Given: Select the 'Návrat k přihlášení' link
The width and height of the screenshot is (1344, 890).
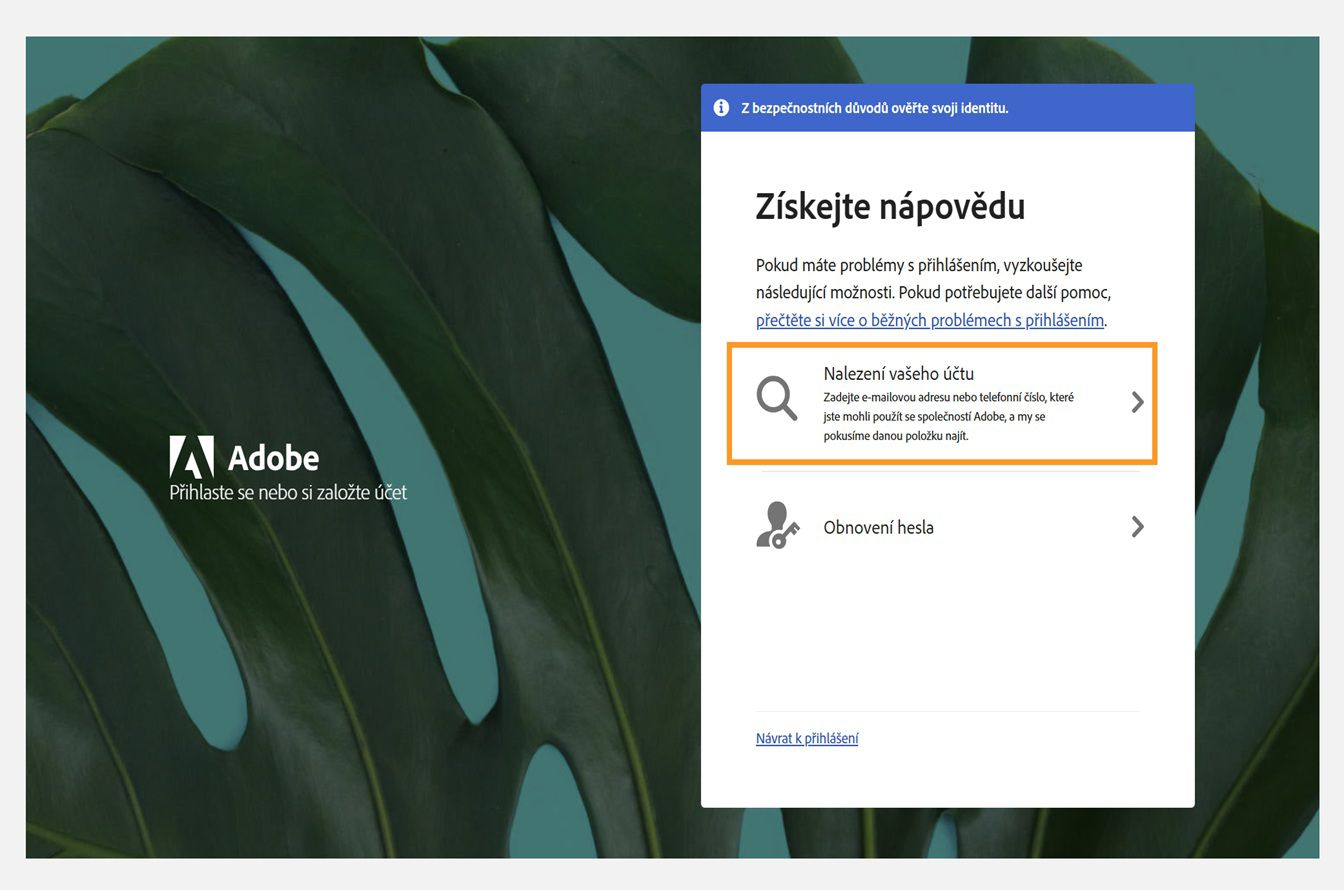Looking at the screenshot, I should pyautogui.click(x=808, y=739).
